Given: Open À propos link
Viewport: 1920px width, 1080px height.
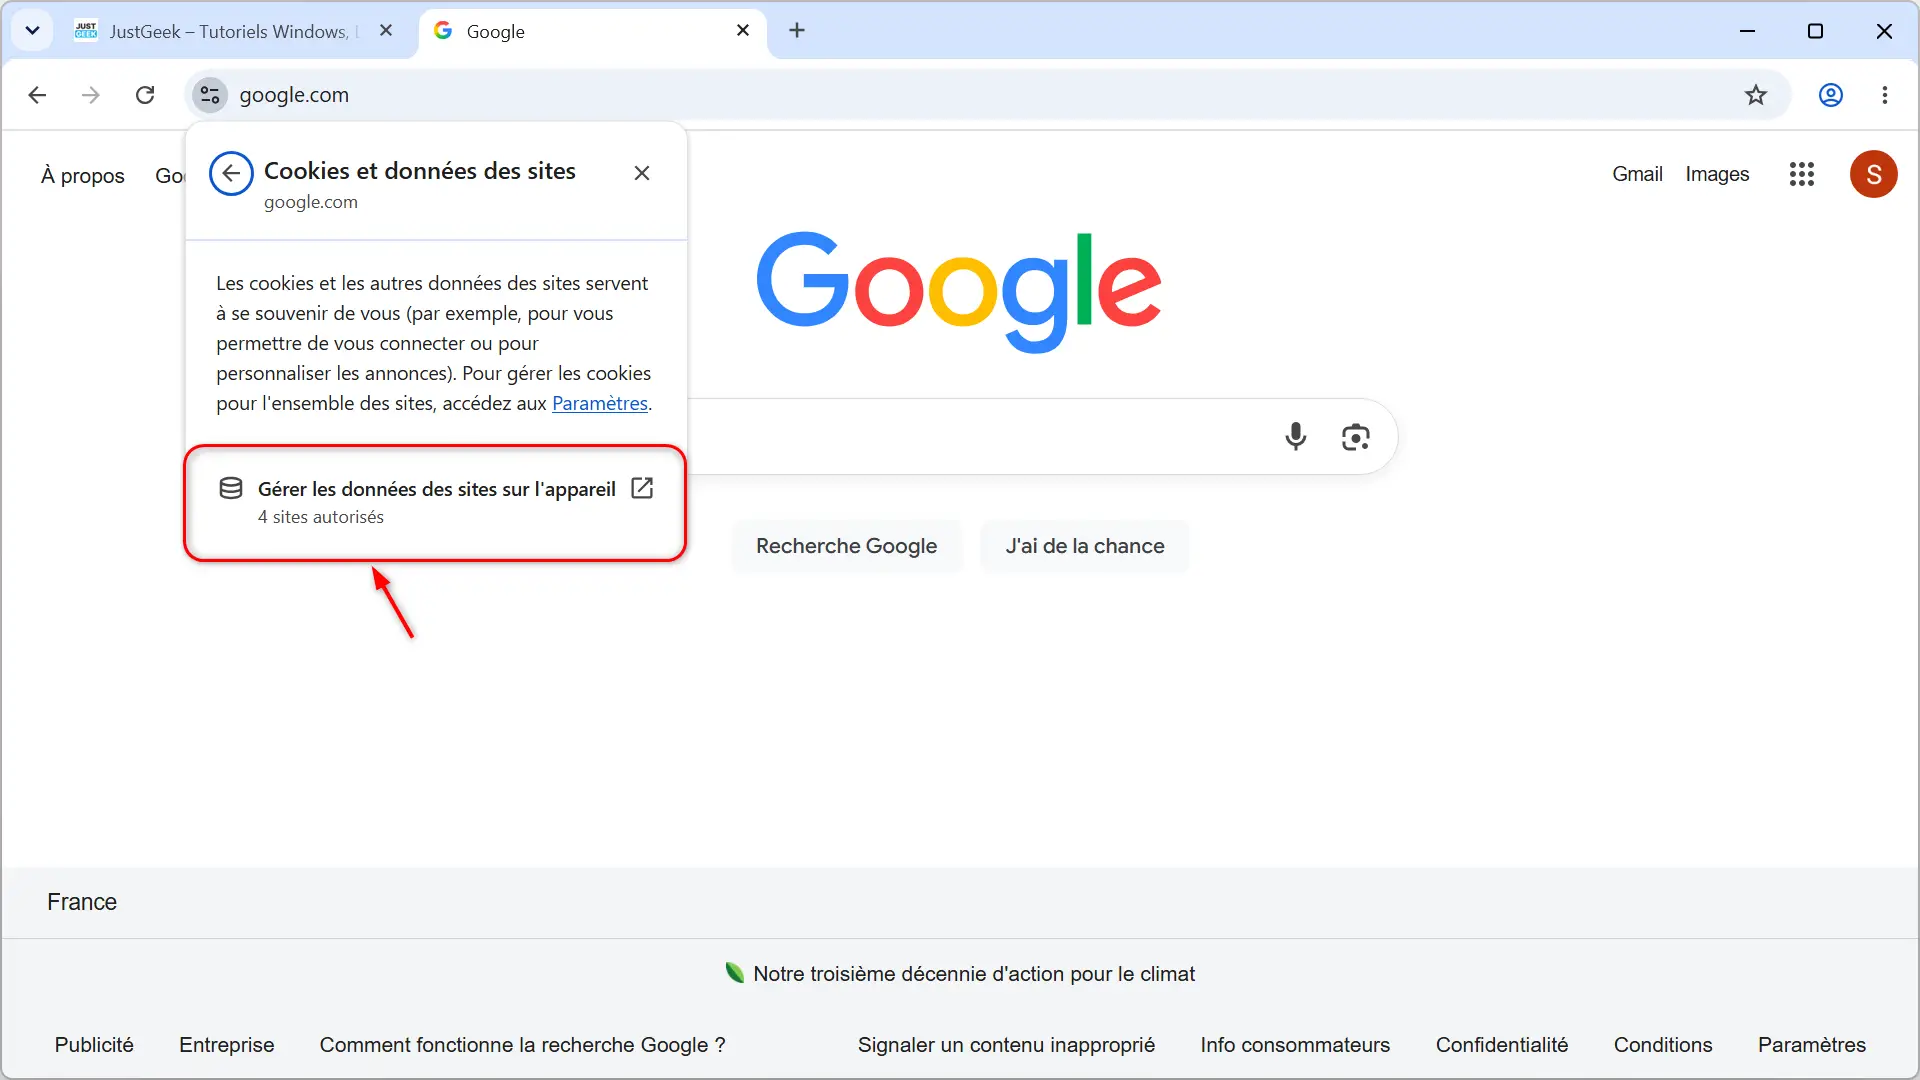Looking at the screenshot, I should pyautogui.click(x=83, y=176).
